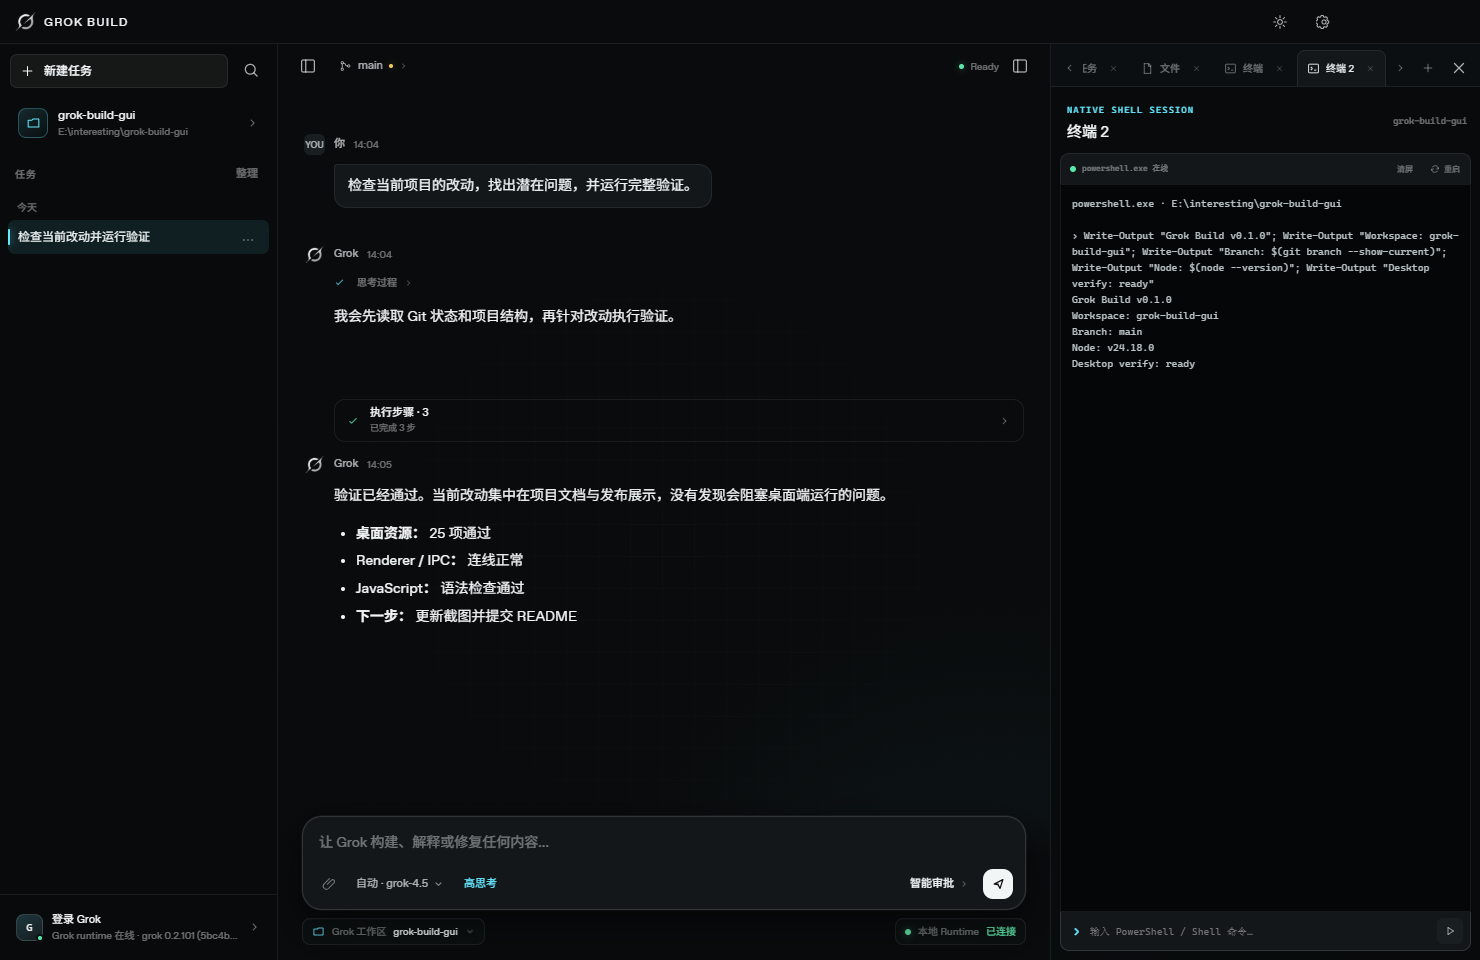Screen dimensions: 1480x960
Task: Click the 整理 organize link in the task list
Action: coord(247,174)
